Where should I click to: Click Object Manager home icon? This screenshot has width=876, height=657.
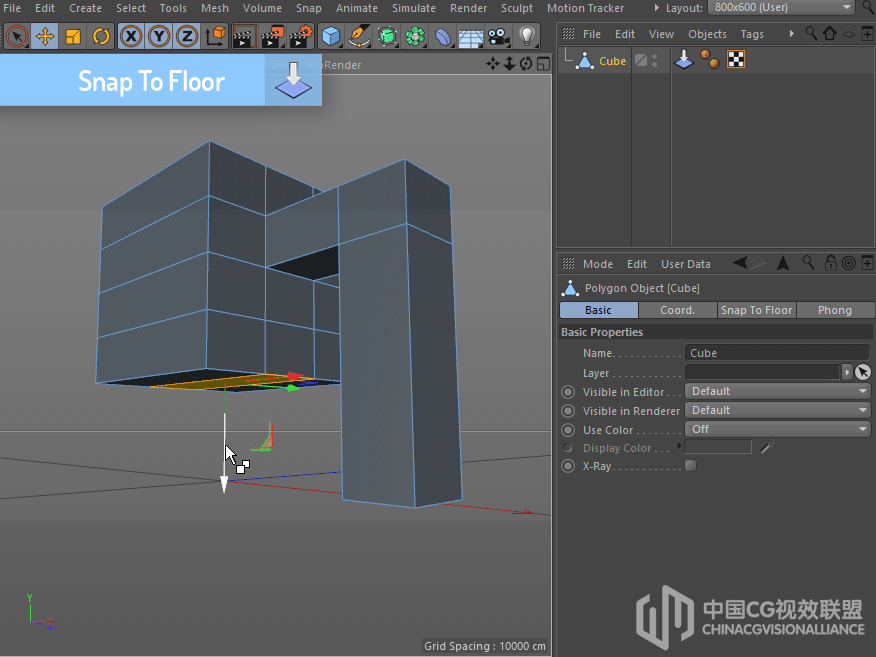[x=830, y=34]
